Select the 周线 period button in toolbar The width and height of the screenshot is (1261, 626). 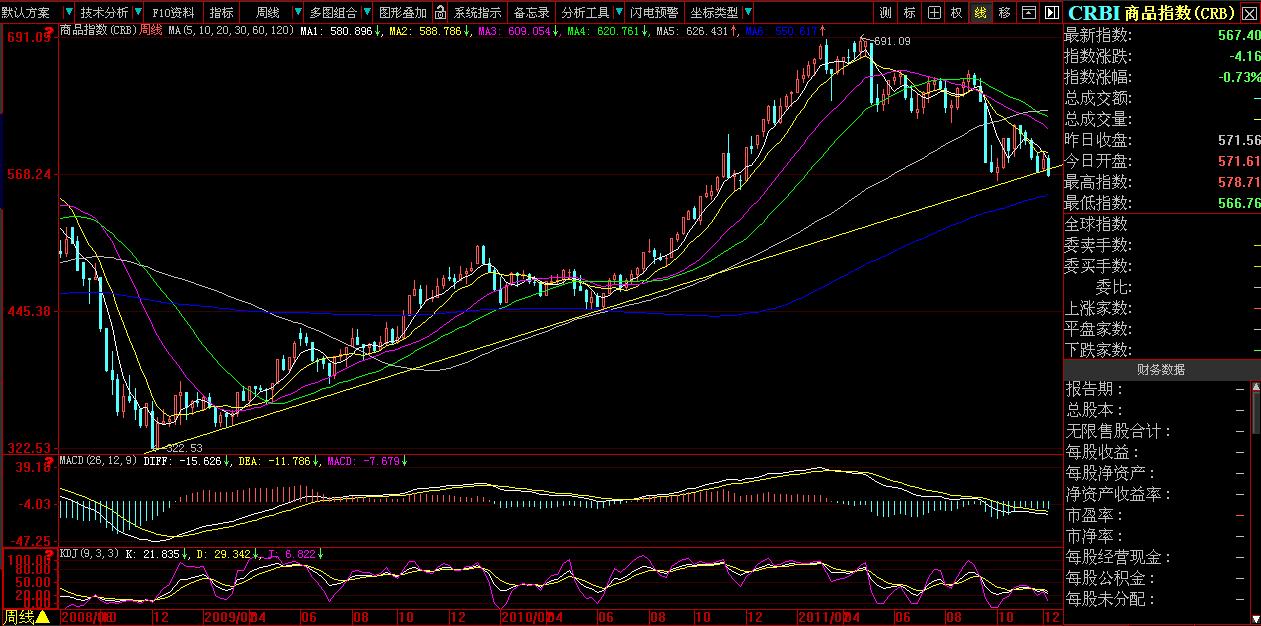pos(268,13)
